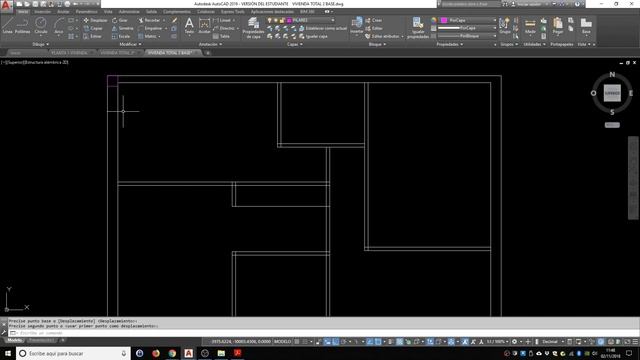This screenshot has width=640, height=360.
Task: Select the Línea drawing tool
Action: (7, 25)
